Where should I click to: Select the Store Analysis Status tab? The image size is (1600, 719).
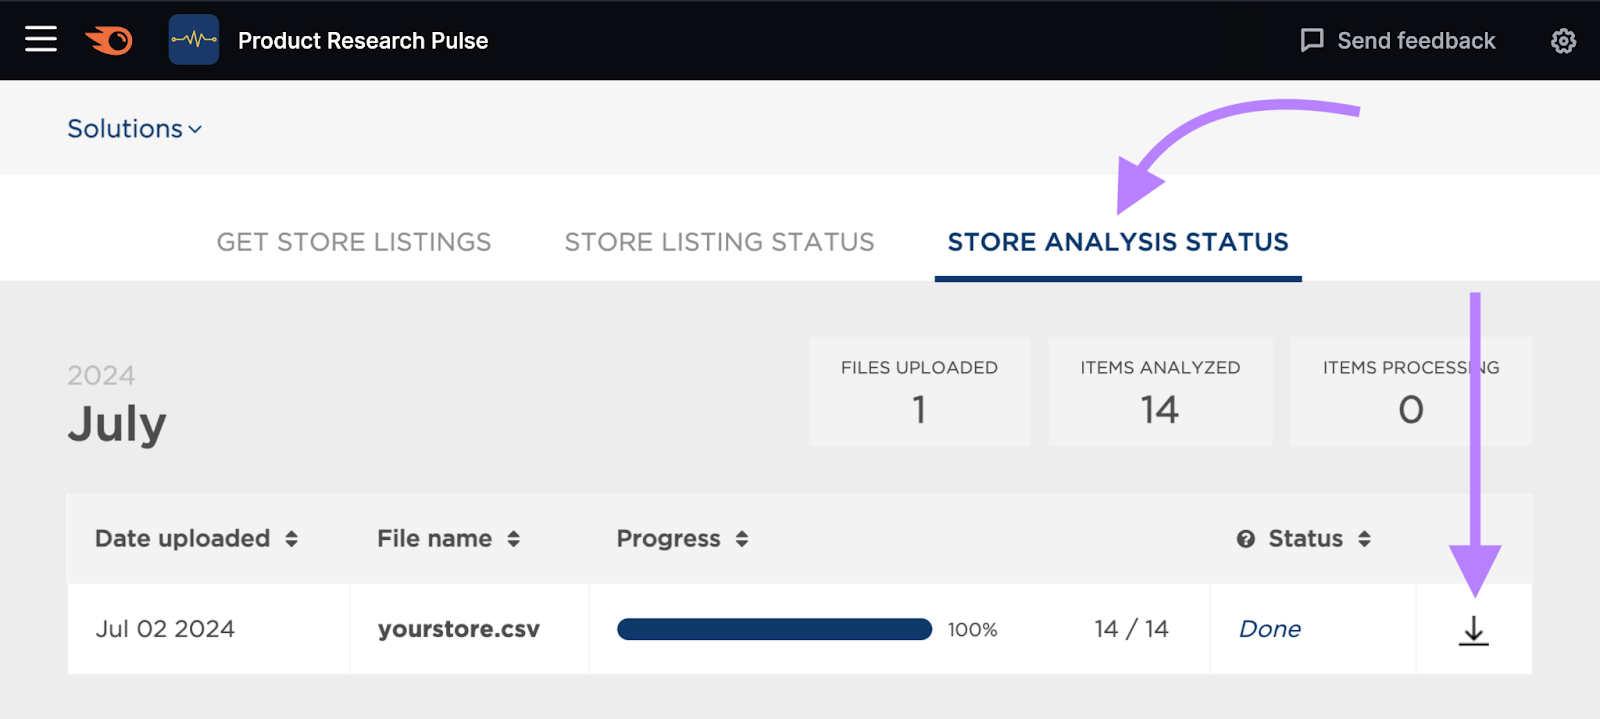pyautogui.click(x=1117, y=242)
